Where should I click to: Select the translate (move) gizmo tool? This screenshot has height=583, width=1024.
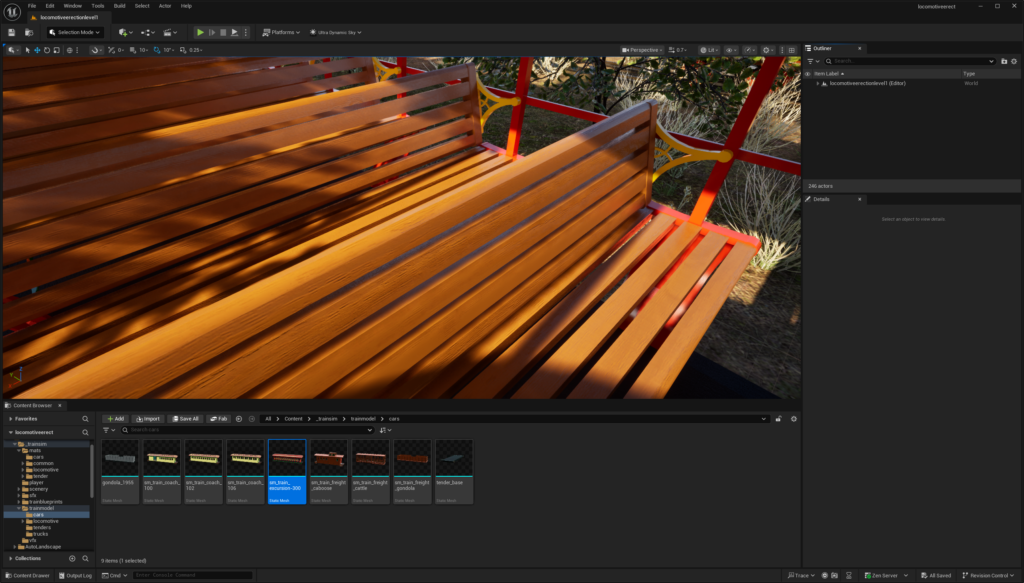coord(38,50)
